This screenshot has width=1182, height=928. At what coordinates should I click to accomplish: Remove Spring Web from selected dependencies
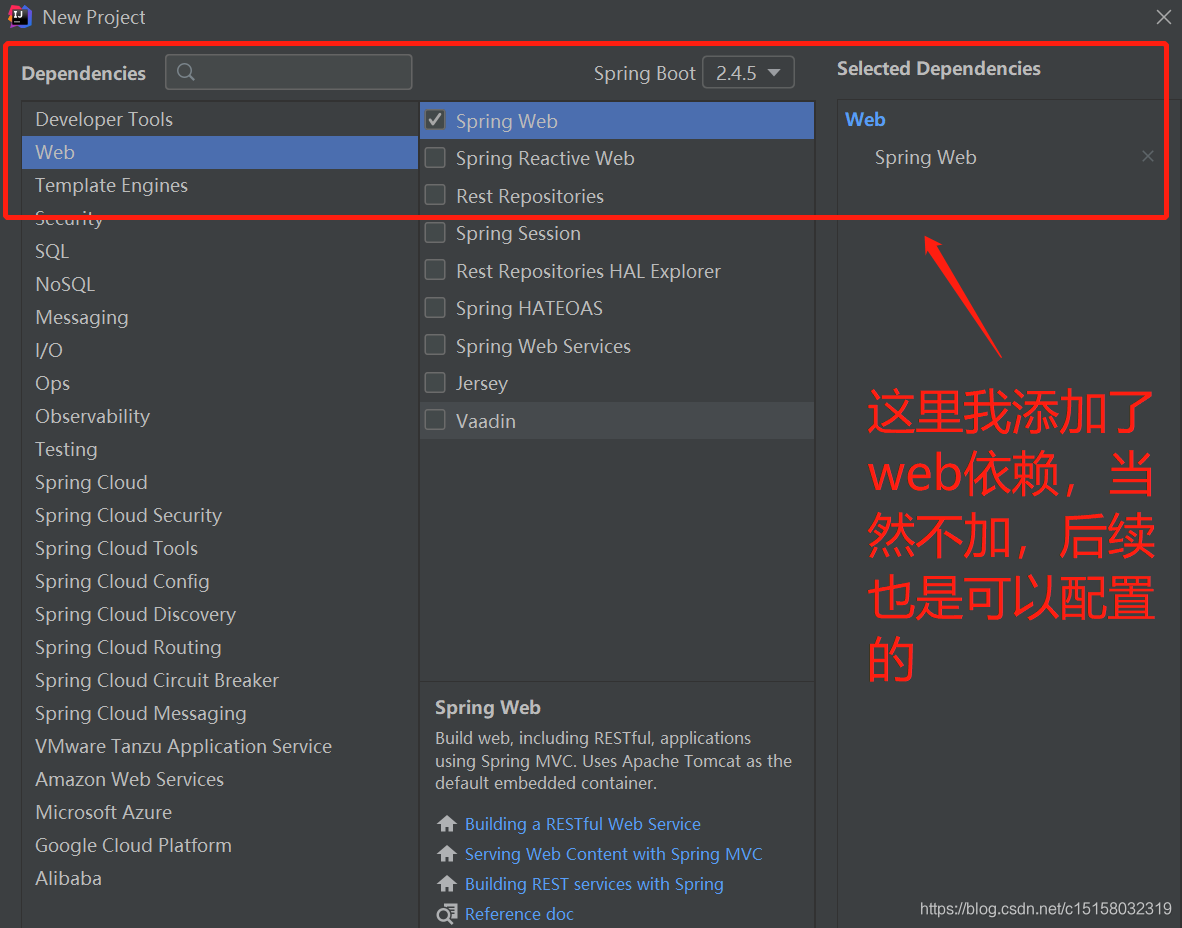1147,156
